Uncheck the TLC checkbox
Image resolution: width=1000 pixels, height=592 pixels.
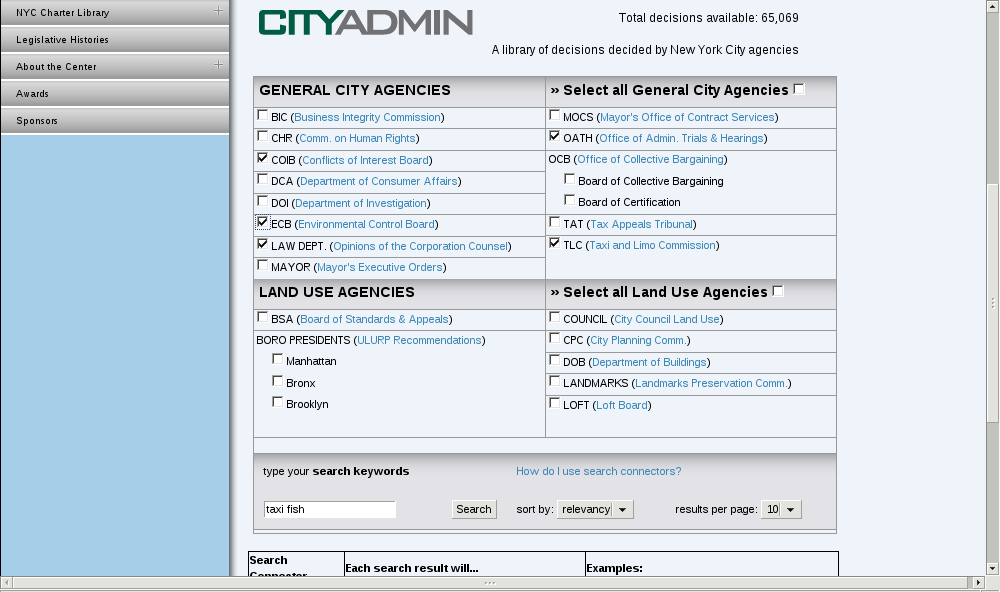click(554, 243)
